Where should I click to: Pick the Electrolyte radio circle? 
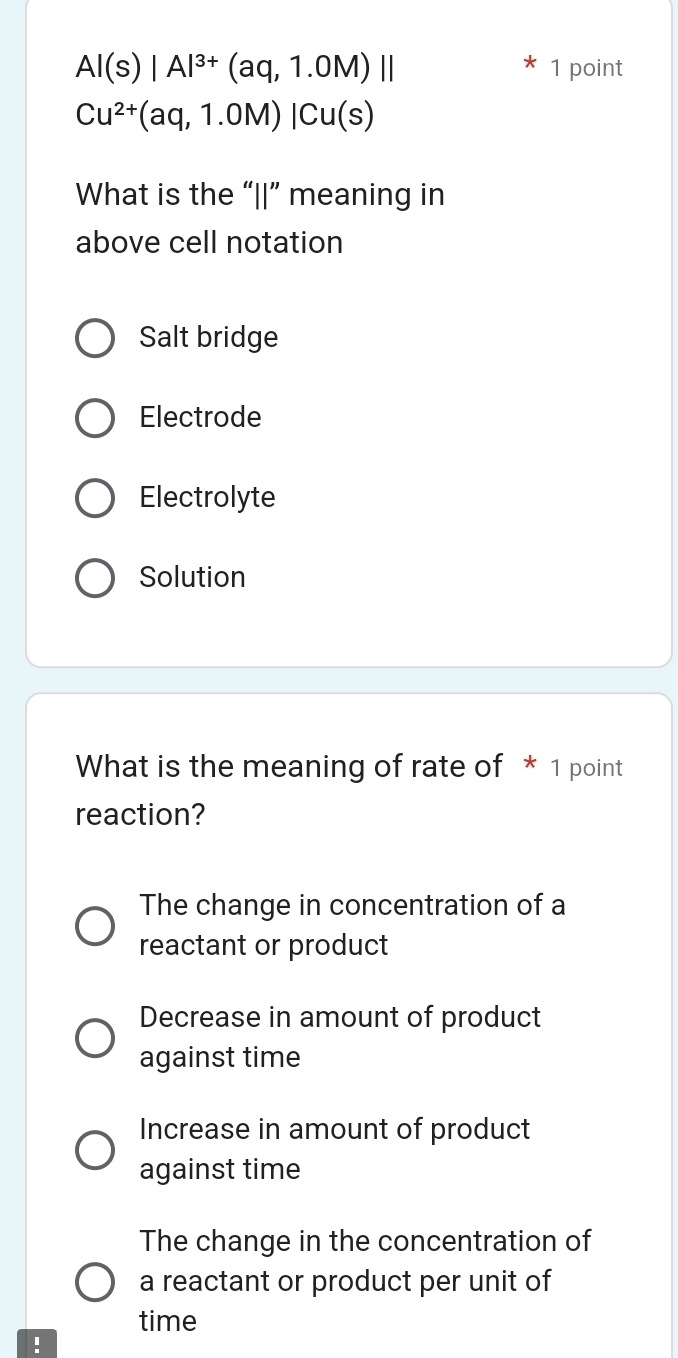click(95, 498)
